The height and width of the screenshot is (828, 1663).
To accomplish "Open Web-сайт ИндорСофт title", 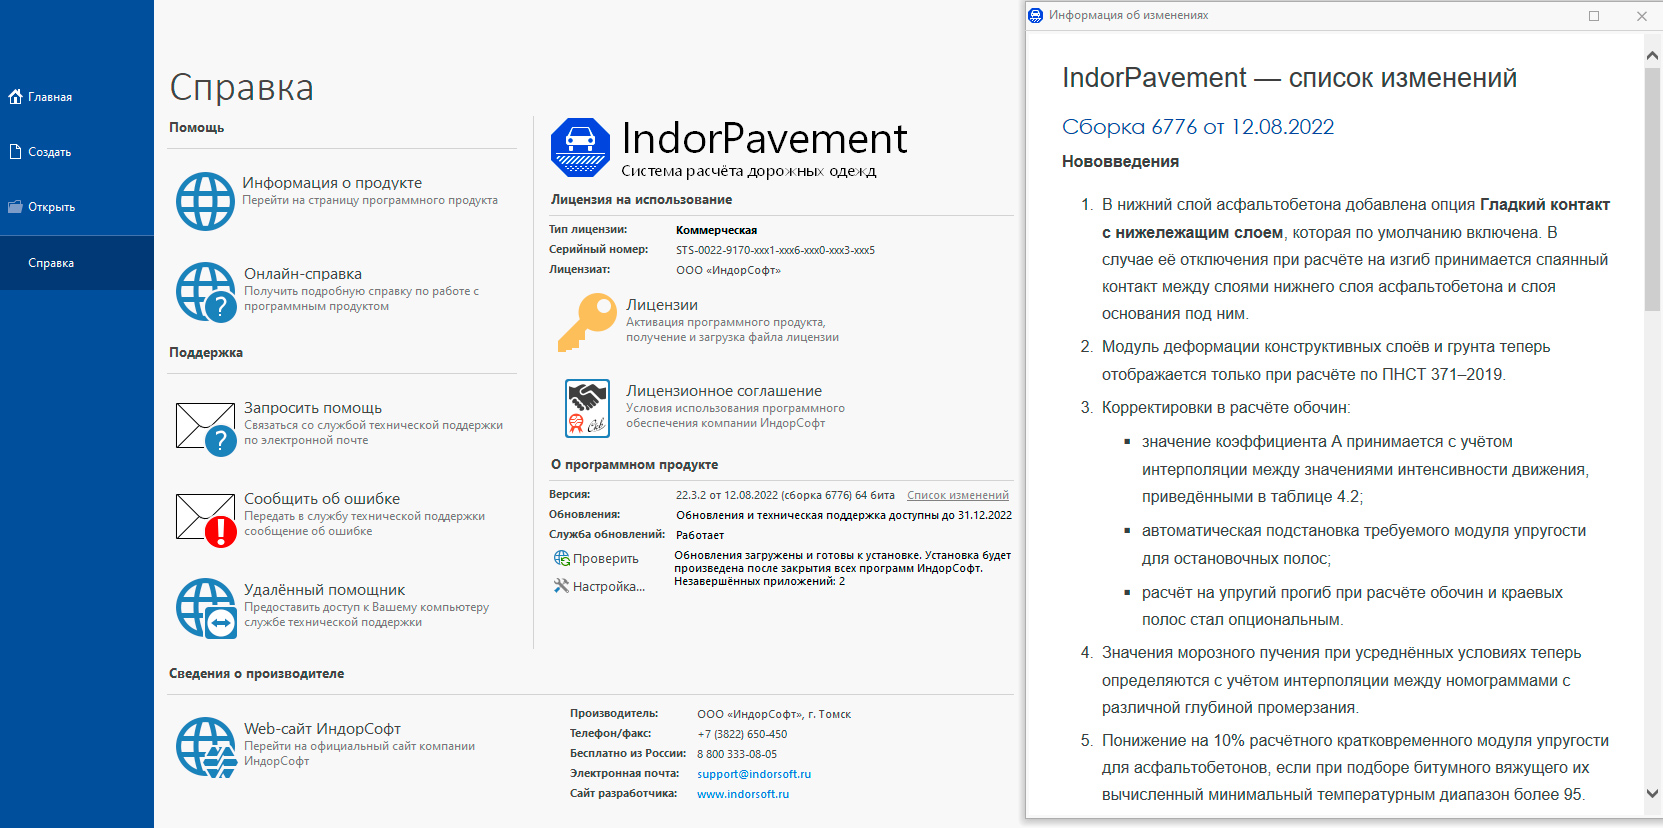I will [x=322, y=729].
